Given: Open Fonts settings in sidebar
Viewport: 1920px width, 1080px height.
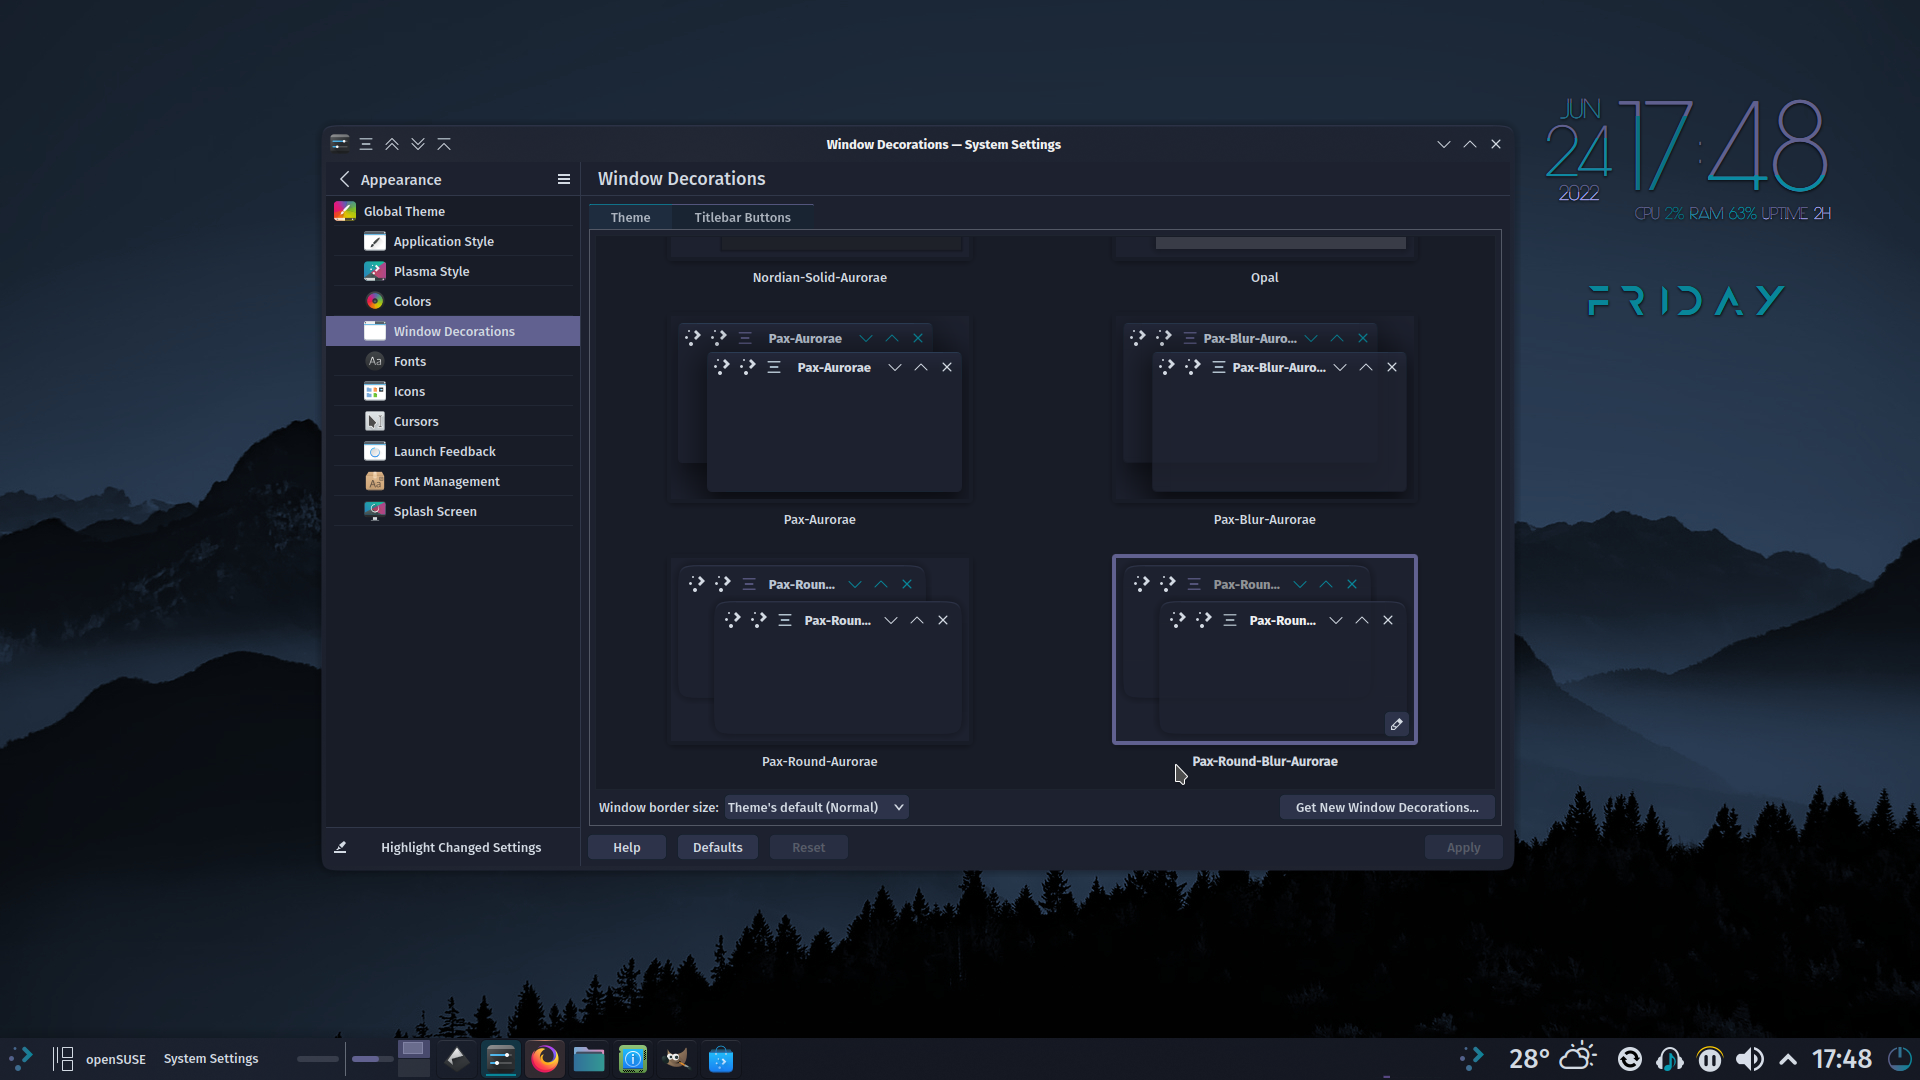Looking at the screenshot, I should (x=453, y=361).
